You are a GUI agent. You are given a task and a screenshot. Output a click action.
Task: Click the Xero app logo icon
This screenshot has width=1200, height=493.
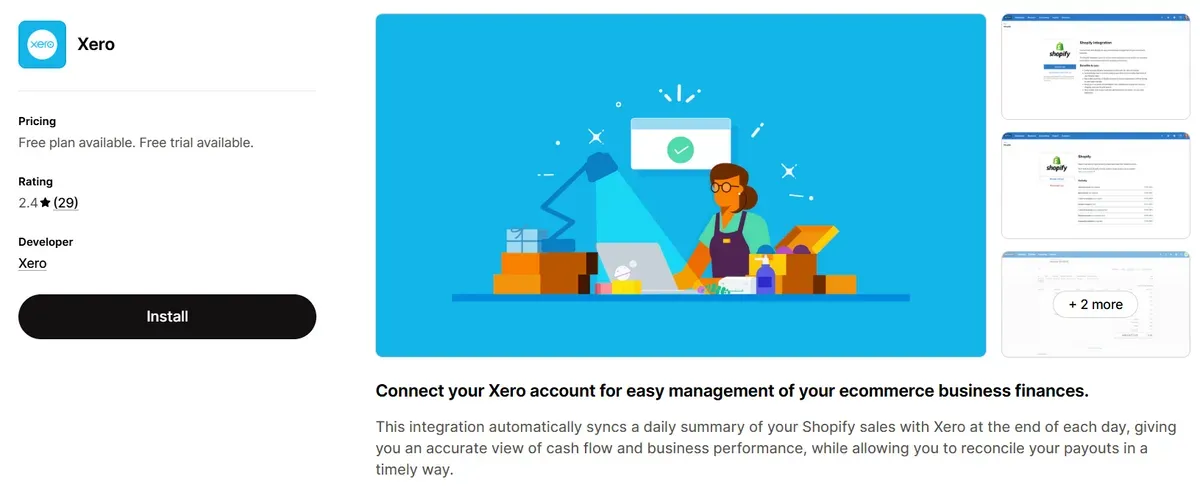click(42, 44)
